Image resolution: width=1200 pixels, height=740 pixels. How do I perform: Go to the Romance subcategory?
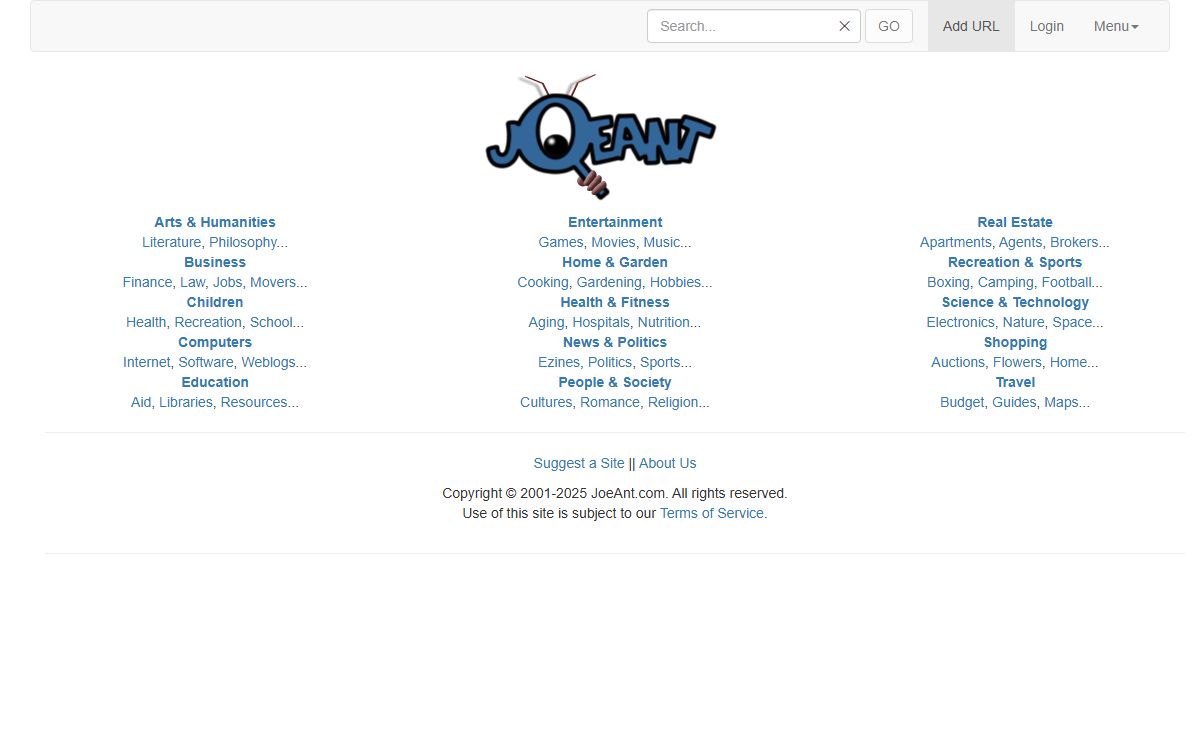[610, 402]
